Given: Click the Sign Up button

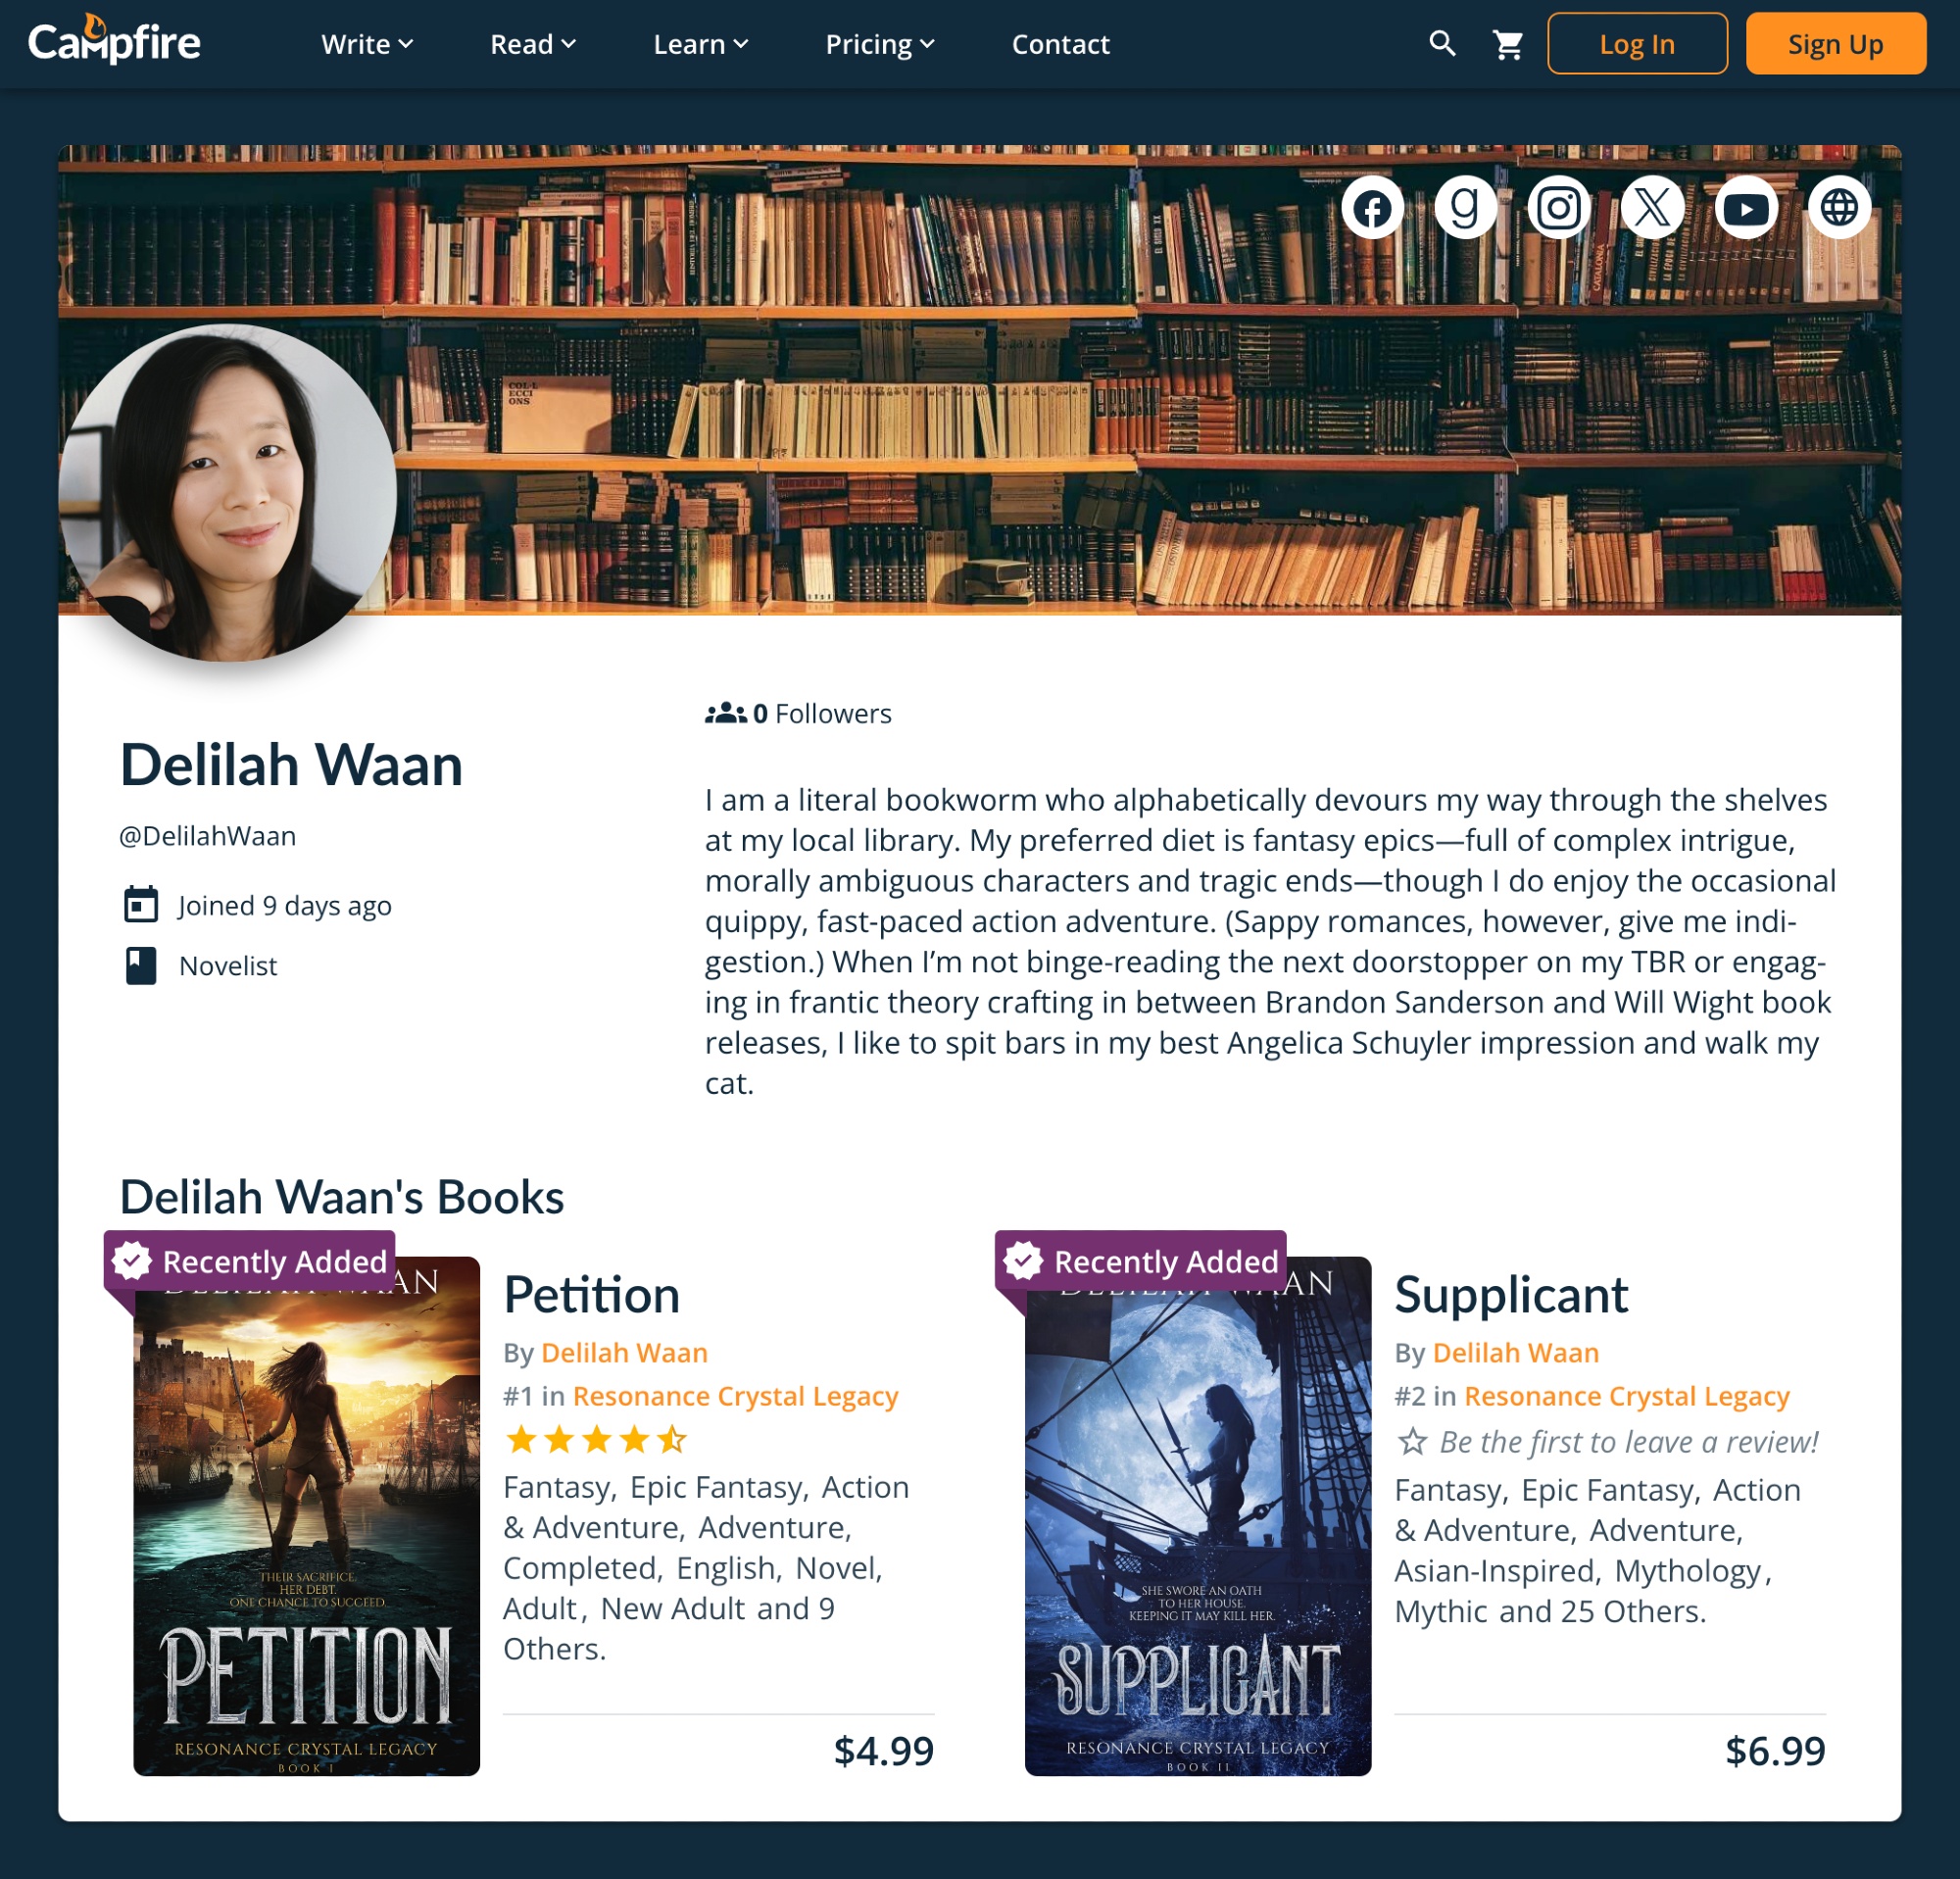Looking at the screenshot, I should click(x=1835, y=44).
